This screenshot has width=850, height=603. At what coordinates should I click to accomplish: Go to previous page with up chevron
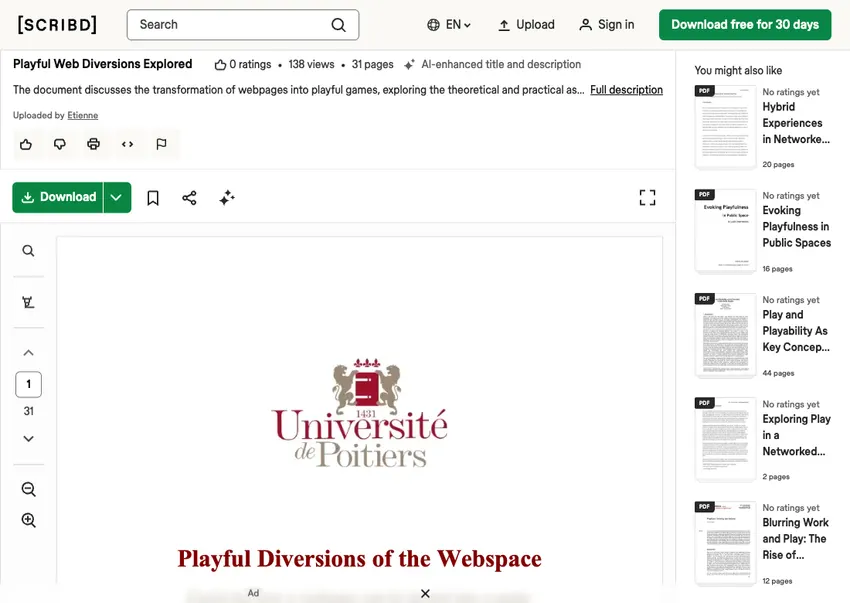pyautogui.click(x=28, y=353)
